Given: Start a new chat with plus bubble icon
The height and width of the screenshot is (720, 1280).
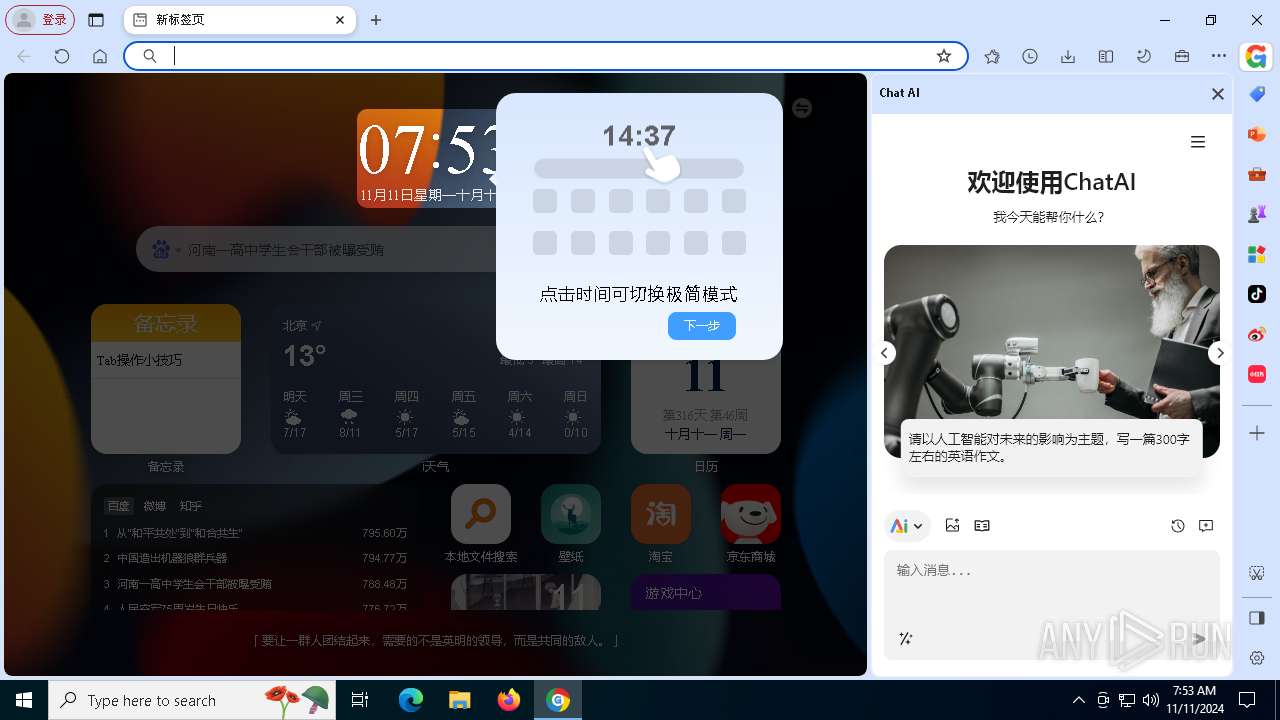Looking at the screenshot, I should [1206, 526].
